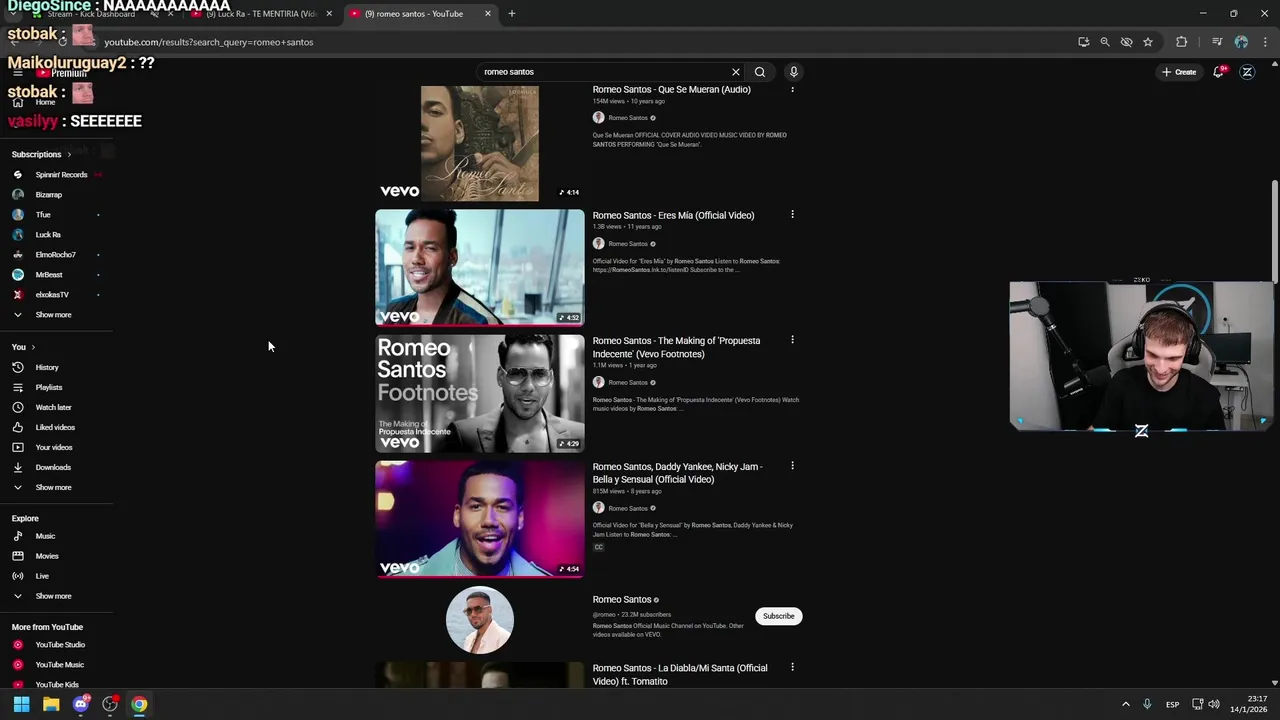This screenshot has height=720, width=1280.
Task: Open Windows Start menu
Action: pyautogui.click(x=21, y=704)
